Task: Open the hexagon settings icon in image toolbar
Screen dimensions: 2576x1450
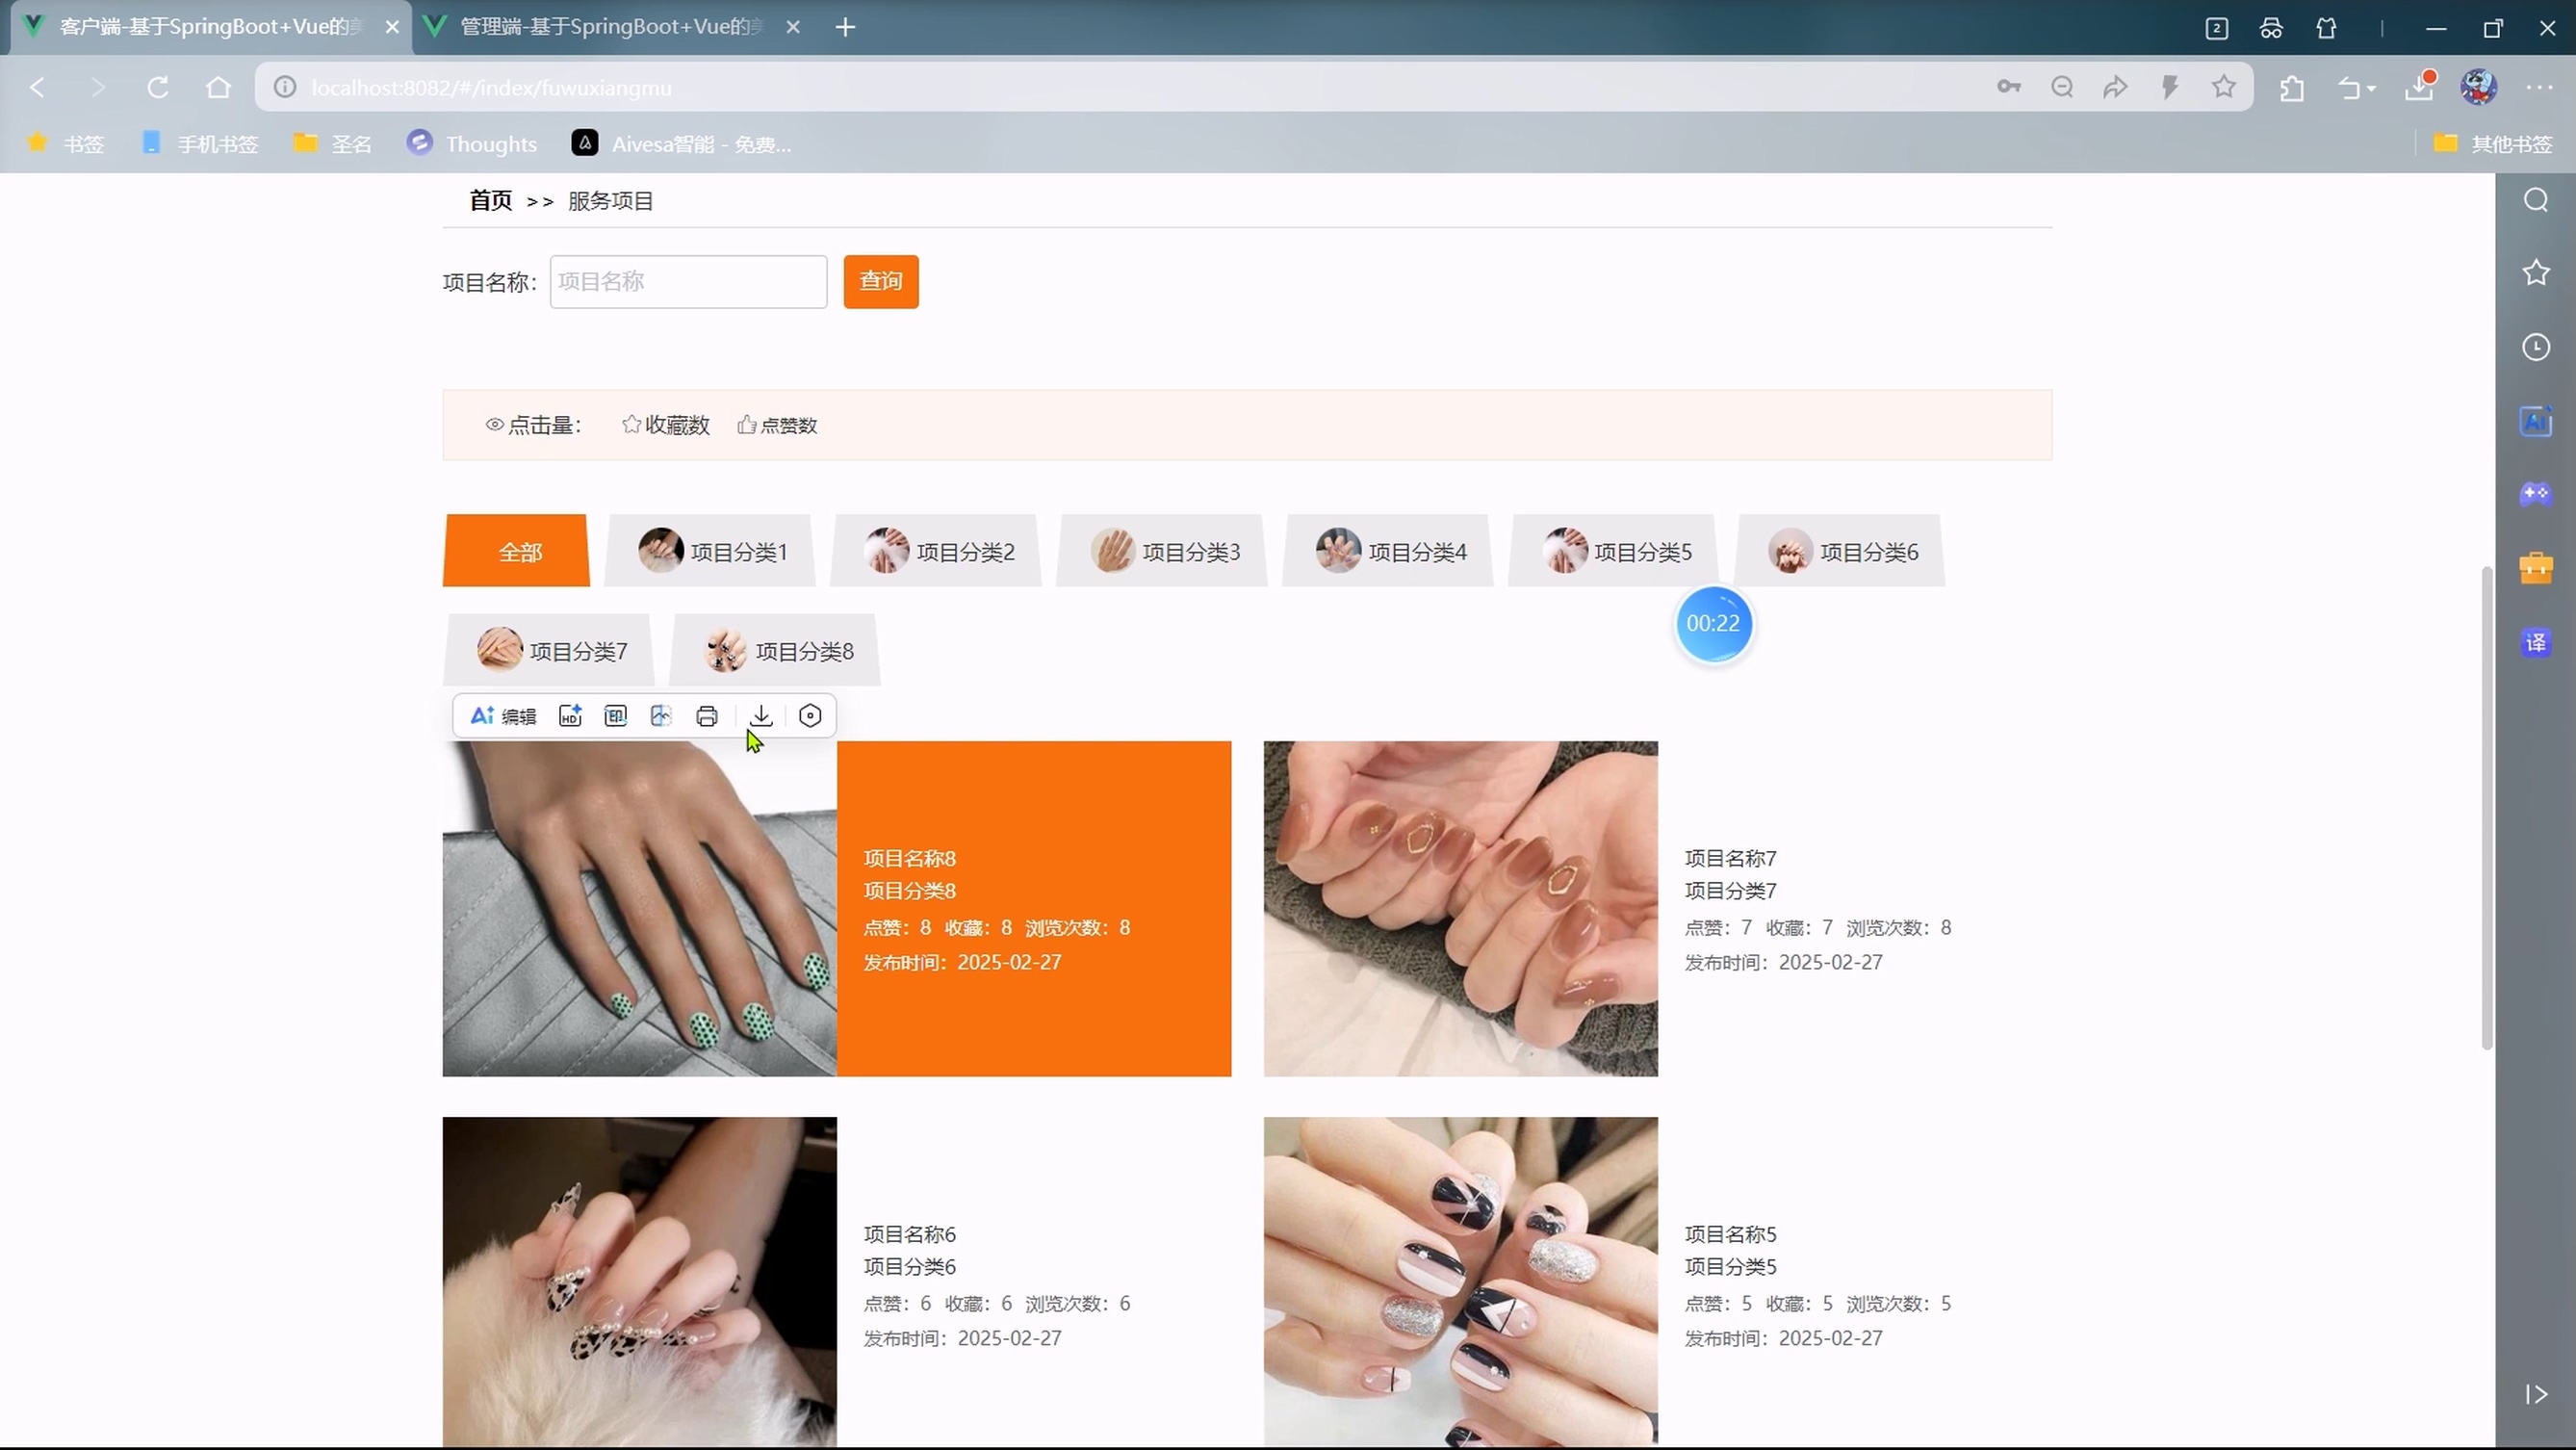Action: pyautogui.click(x=810, y=716)
